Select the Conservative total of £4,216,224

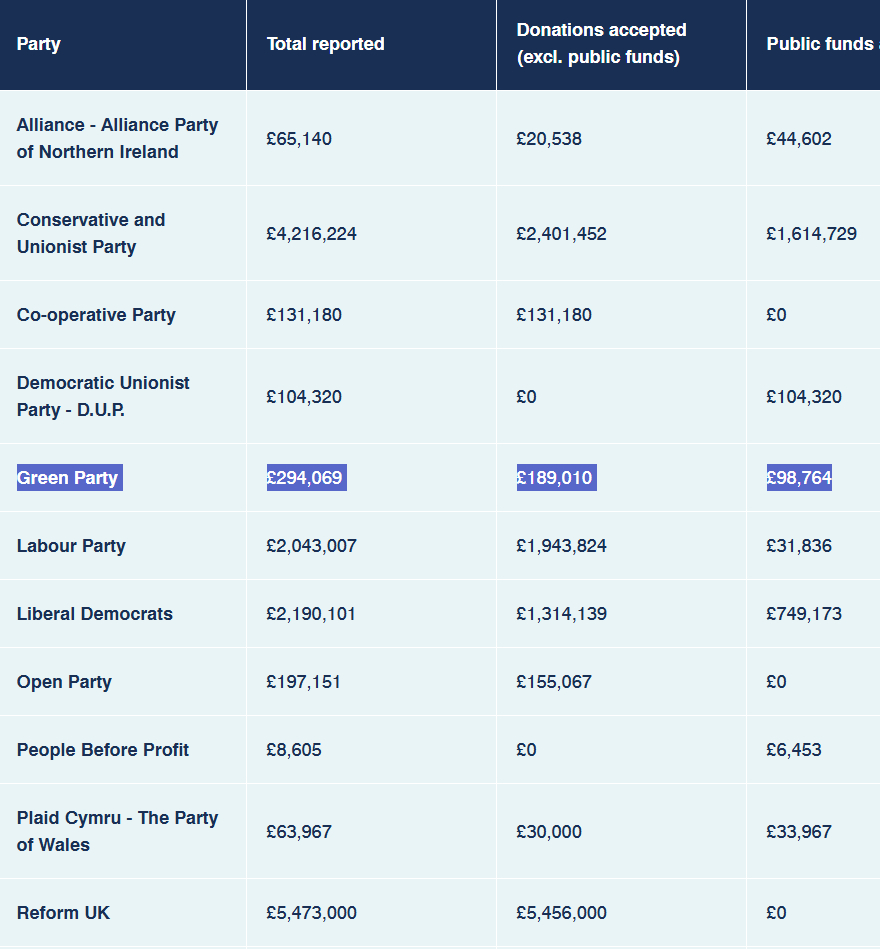coord(311,234)
